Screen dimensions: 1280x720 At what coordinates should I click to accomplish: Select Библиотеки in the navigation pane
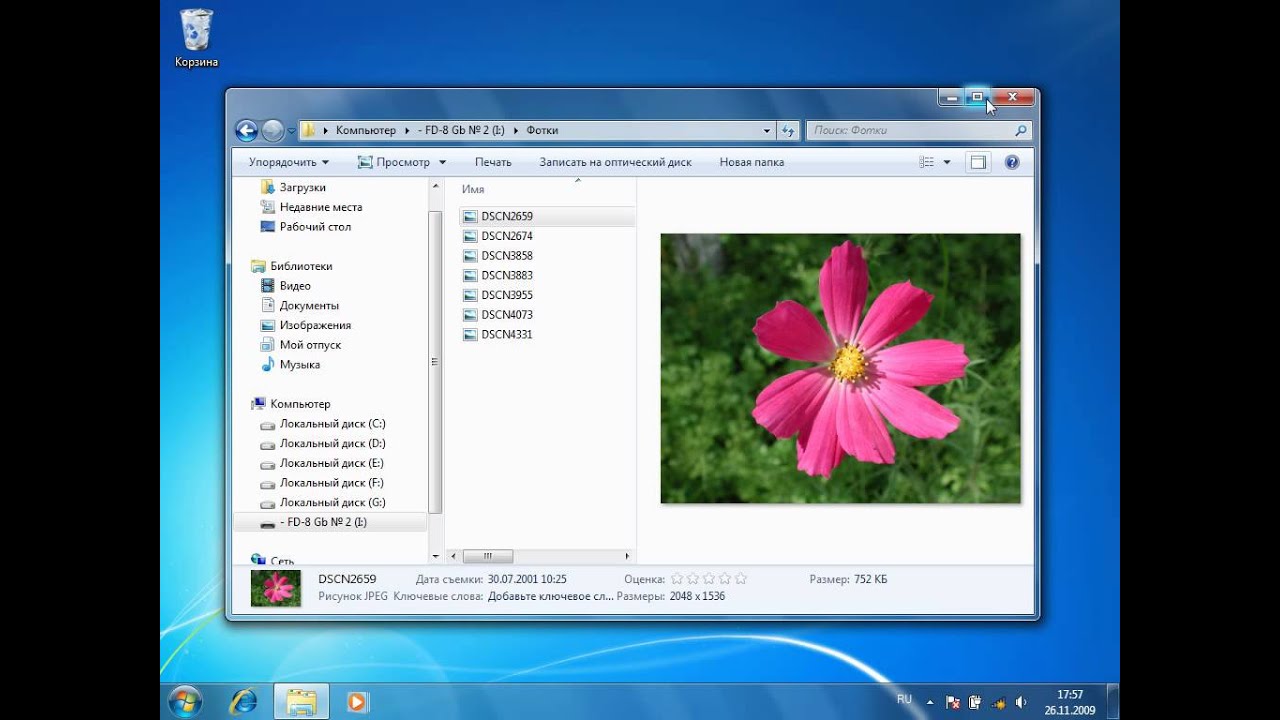300,266
